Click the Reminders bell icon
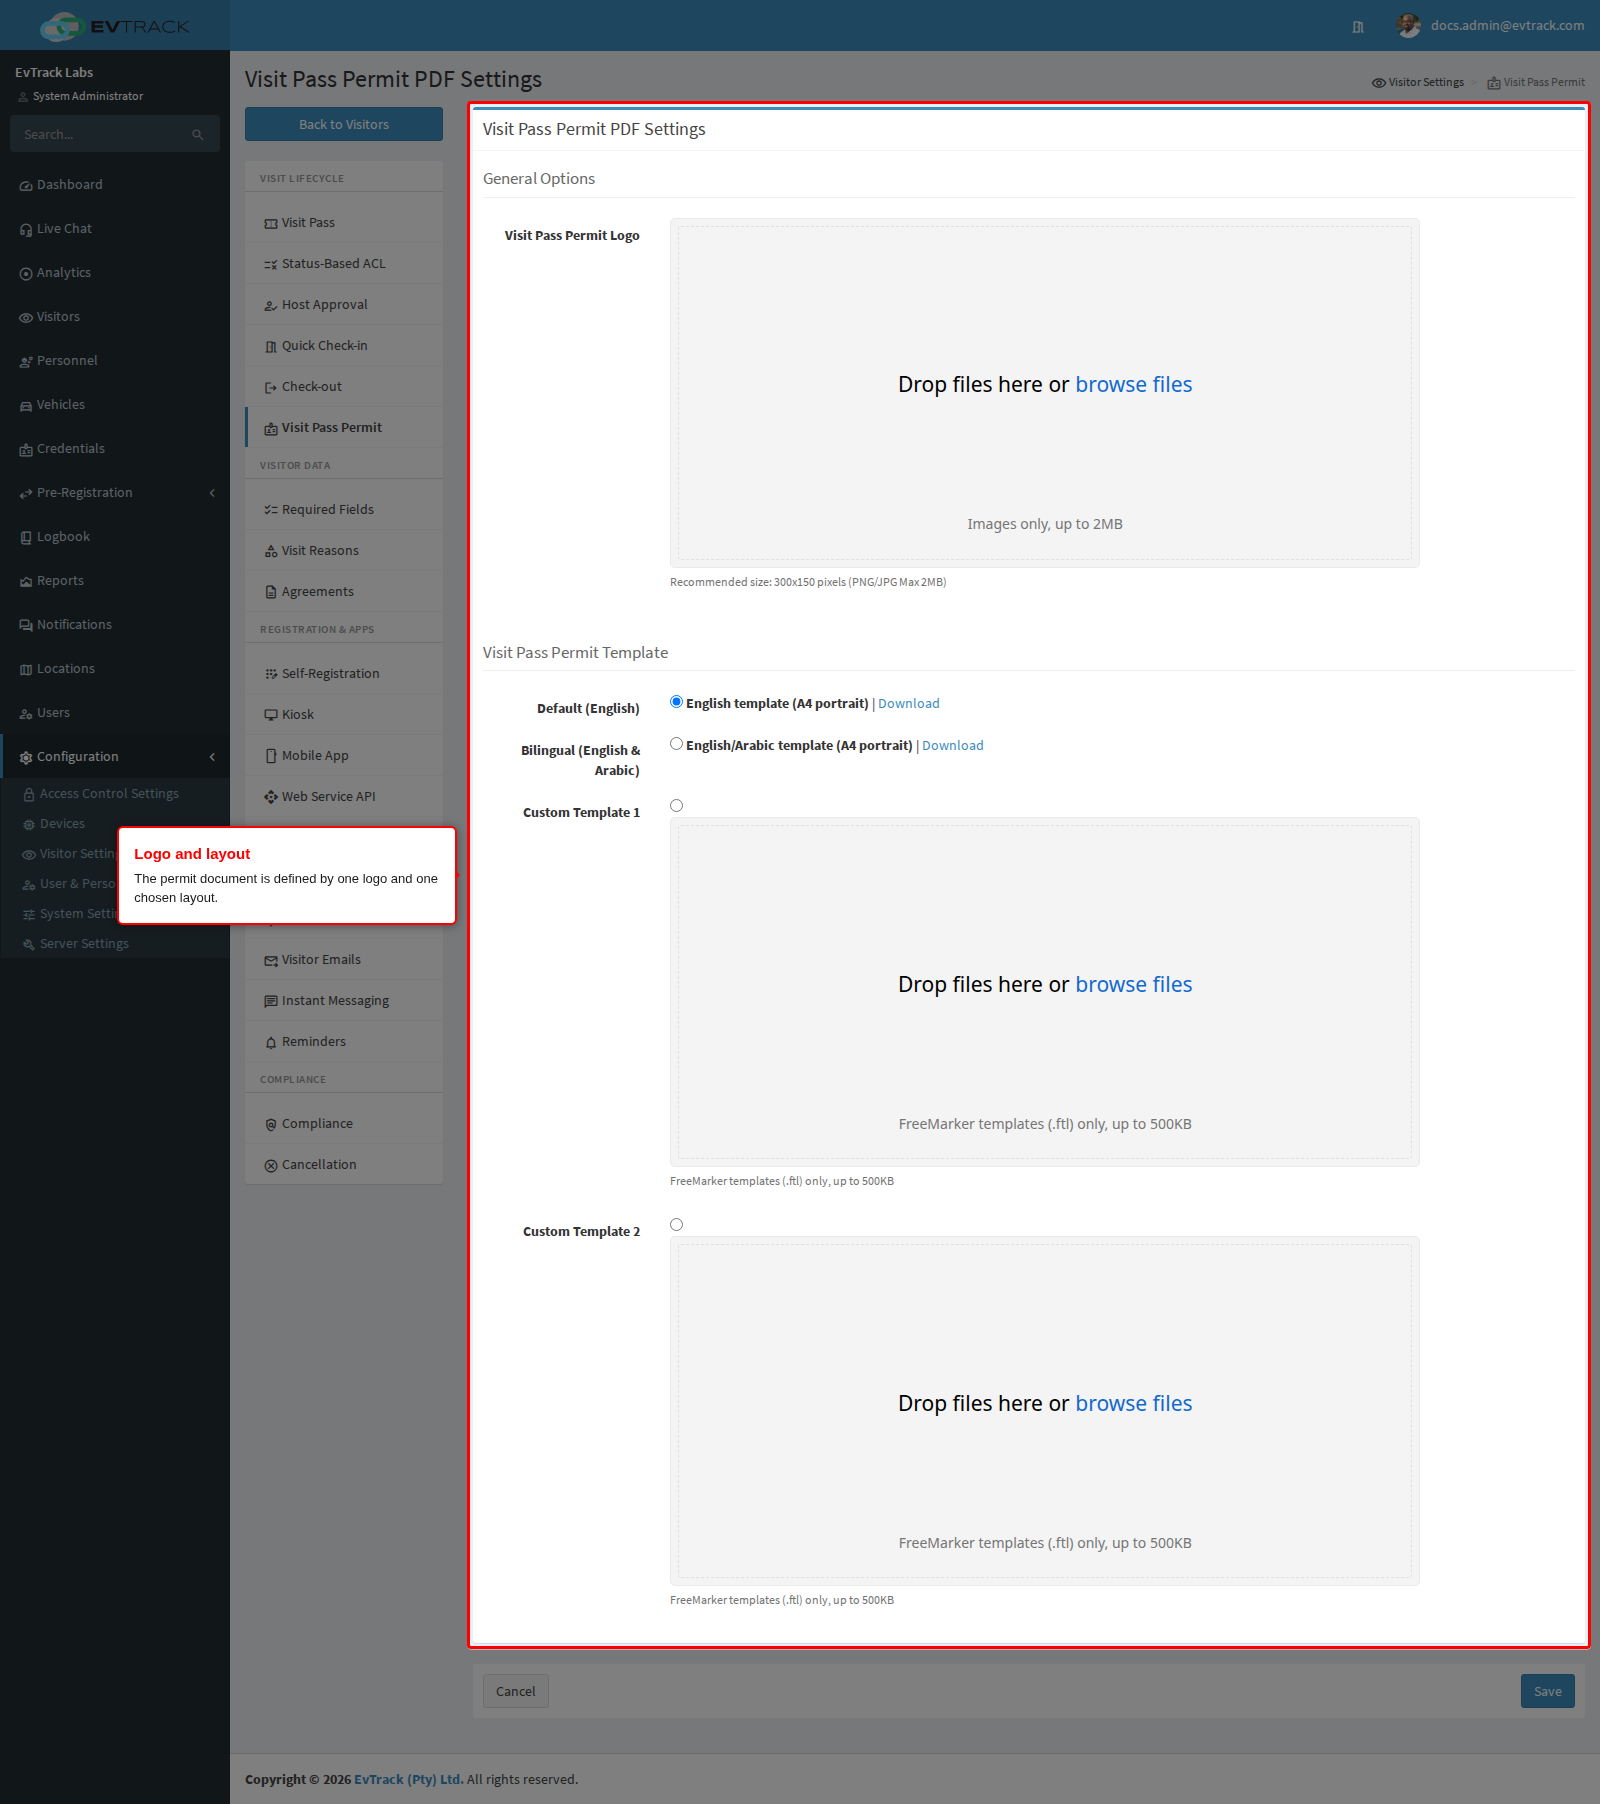Image resolution: width=1600 pixels, height=1804 pixels. pyautogui.click(x=271, y=1043)
